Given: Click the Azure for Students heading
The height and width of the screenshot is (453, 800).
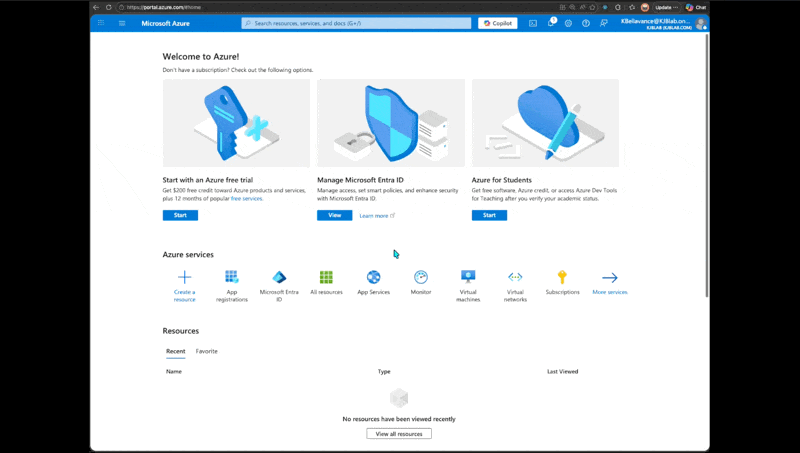Looking at the screenshot, I should tap(502, 180).
